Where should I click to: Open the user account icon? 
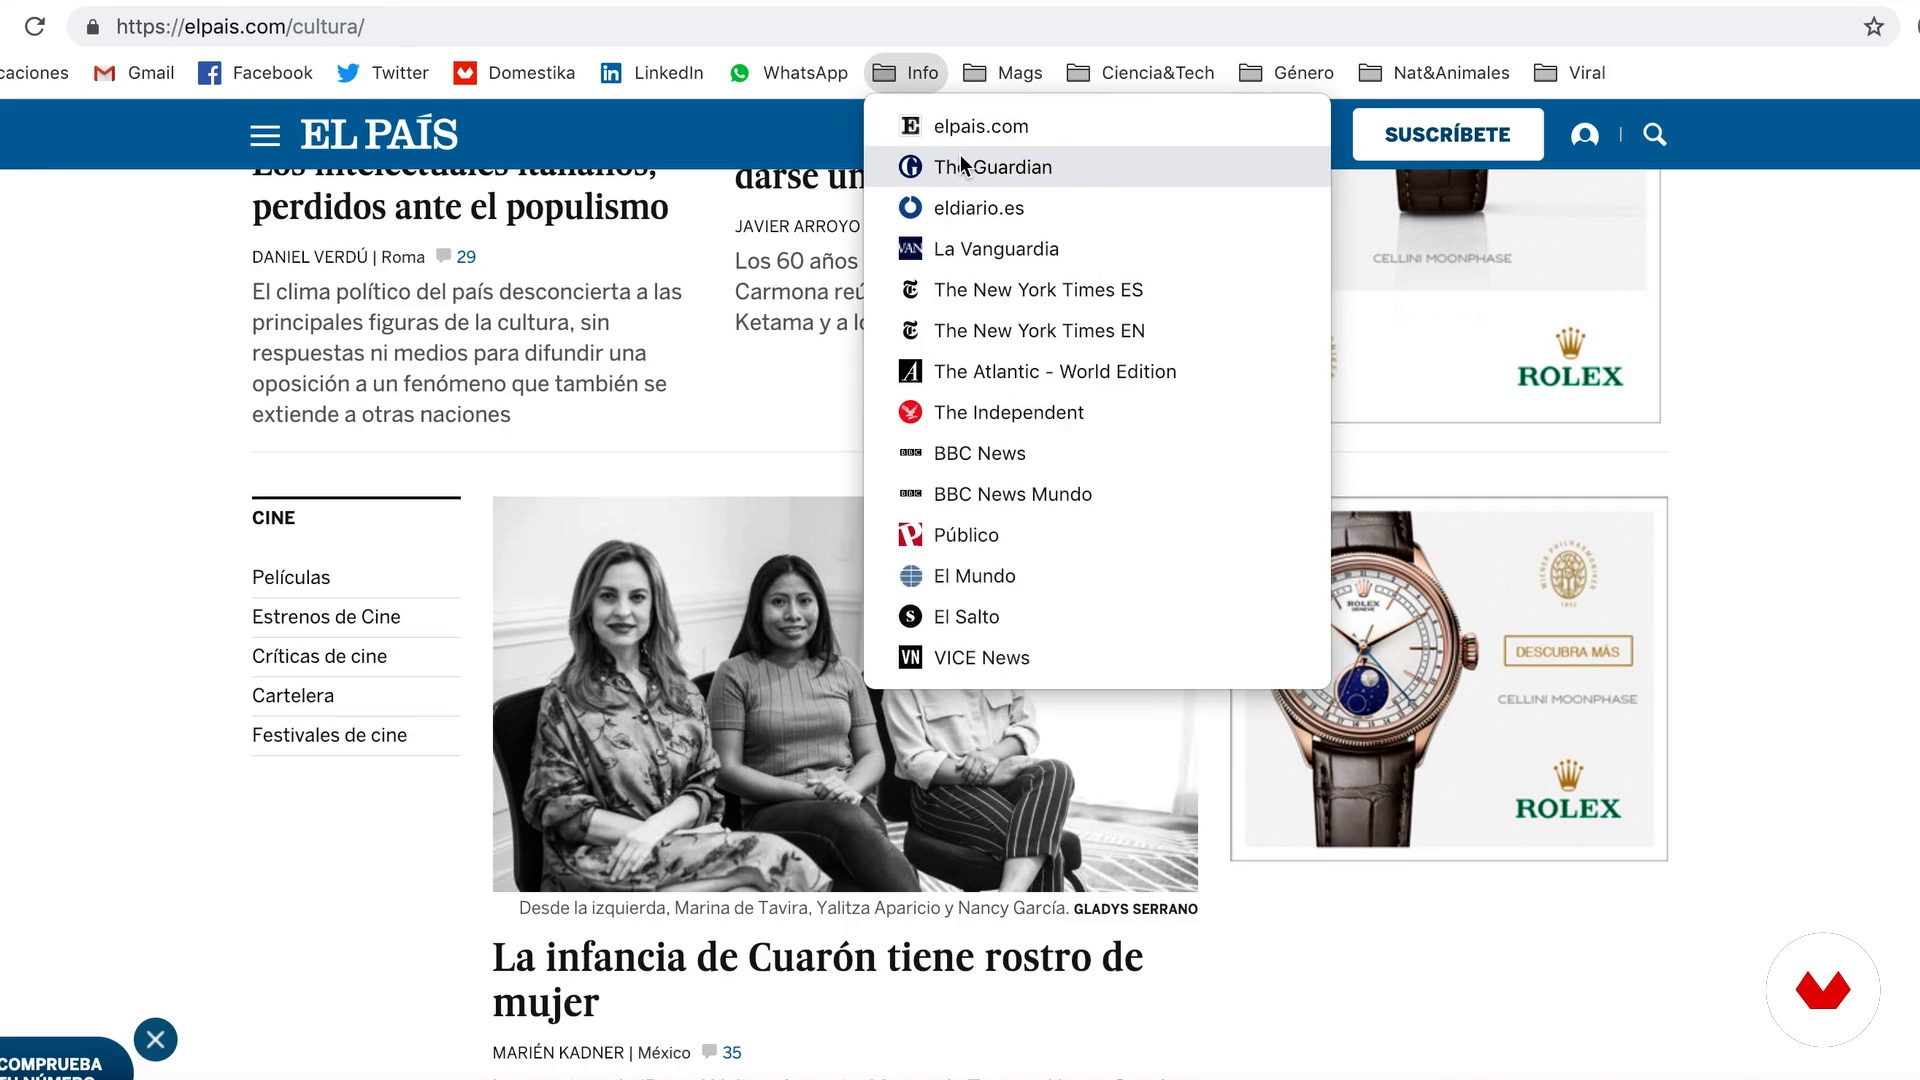pos(1585,134)
